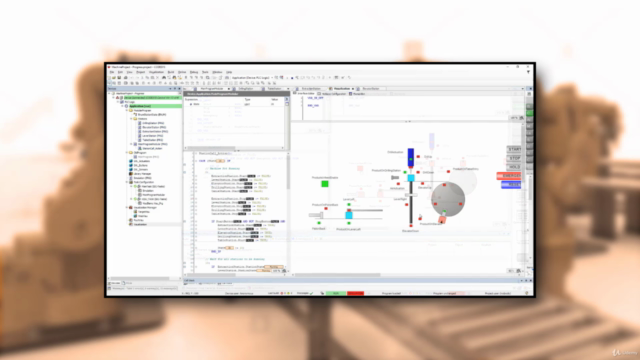This screenshot has width=640, height=360.
Task: Click the Print toolbar icon
Action: (125, 78)
